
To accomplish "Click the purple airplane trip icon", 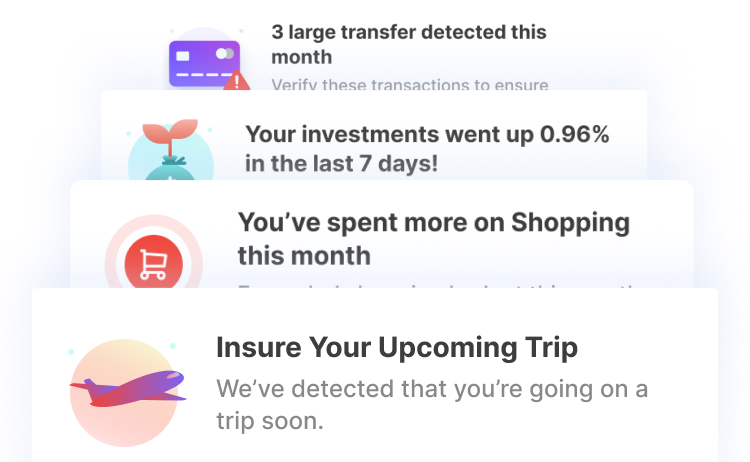I will 128,389.
